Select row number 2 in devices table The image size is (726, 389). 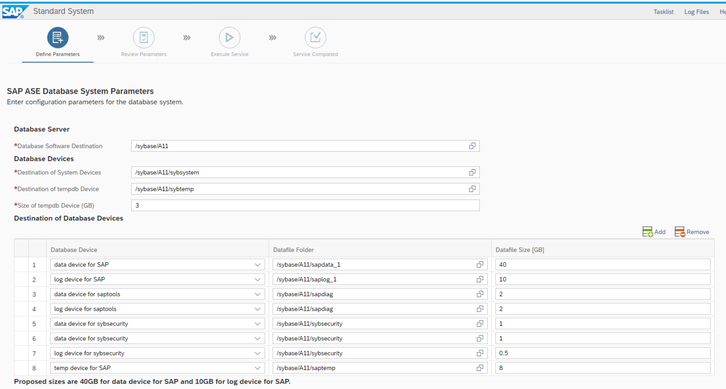pos(34,280)
